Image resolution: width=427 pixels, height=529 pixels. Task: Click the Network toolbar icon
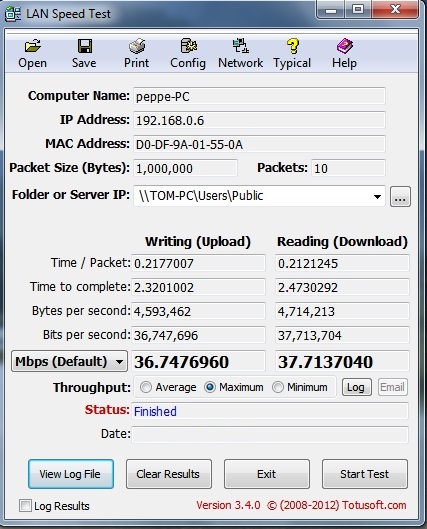tap(240, 46)
